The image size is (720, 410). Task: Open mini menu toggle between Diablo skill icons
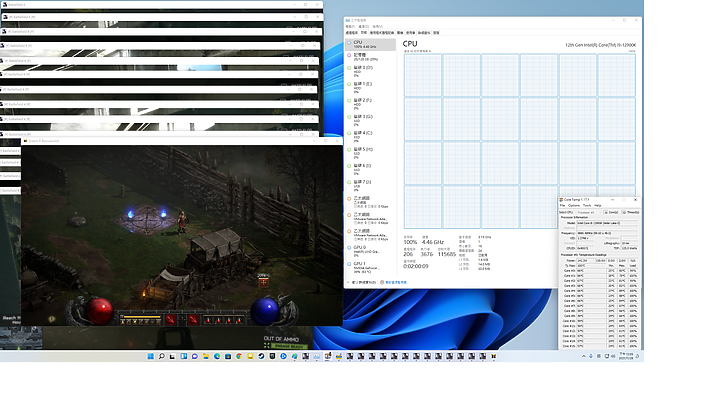(x=182, y=320)
